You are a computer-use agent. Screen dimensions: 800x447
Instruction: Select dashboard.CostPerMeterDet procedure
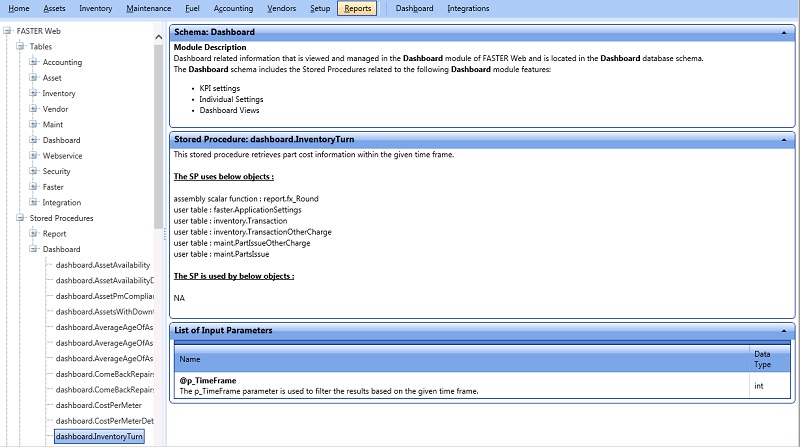click(x=104, y=421)
